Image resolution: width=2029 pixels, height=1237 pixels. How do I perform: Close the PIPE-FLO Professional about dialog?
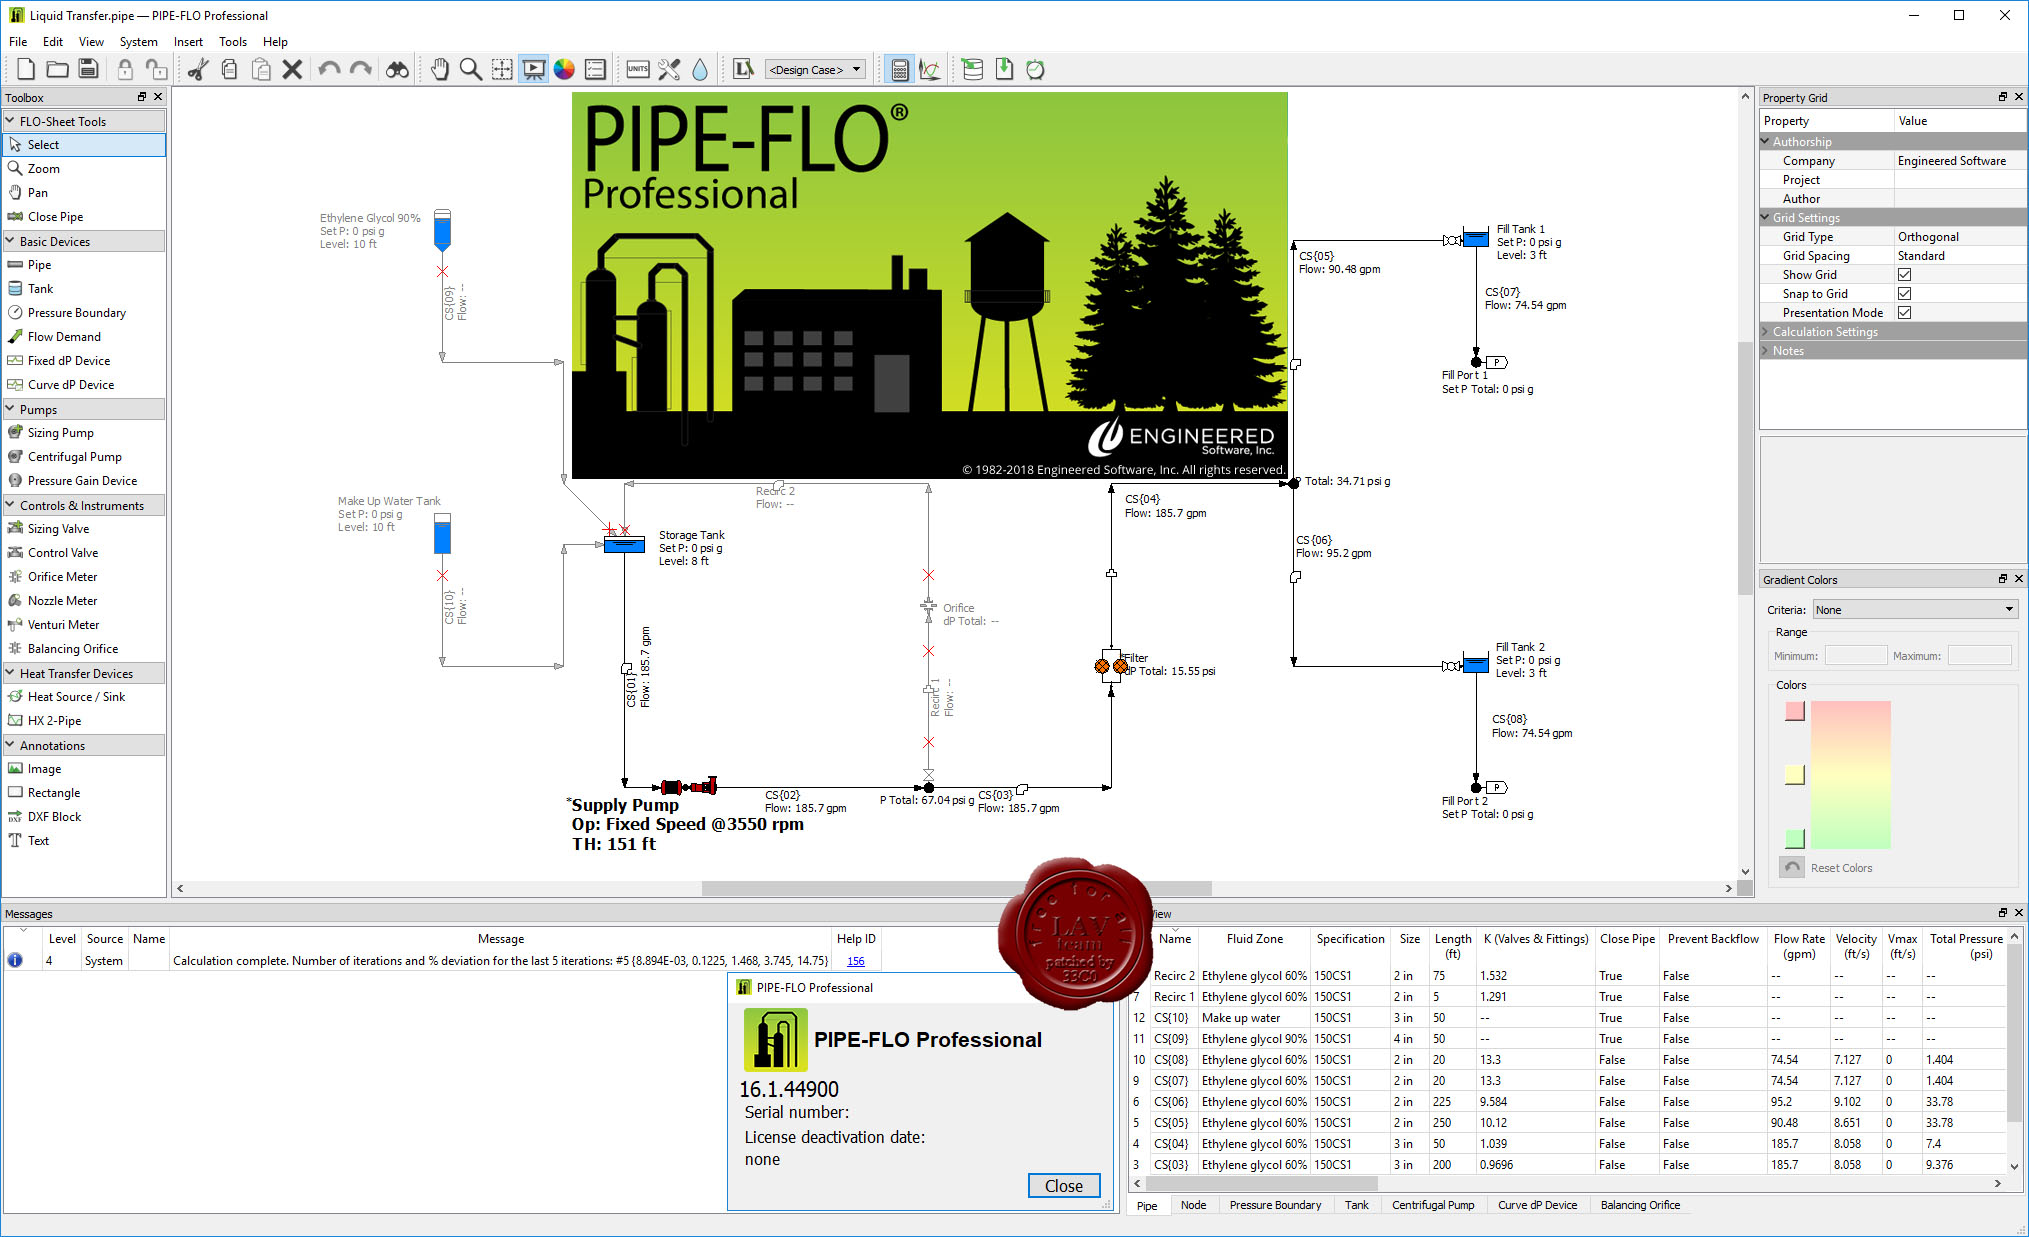coord(1064,1186)
